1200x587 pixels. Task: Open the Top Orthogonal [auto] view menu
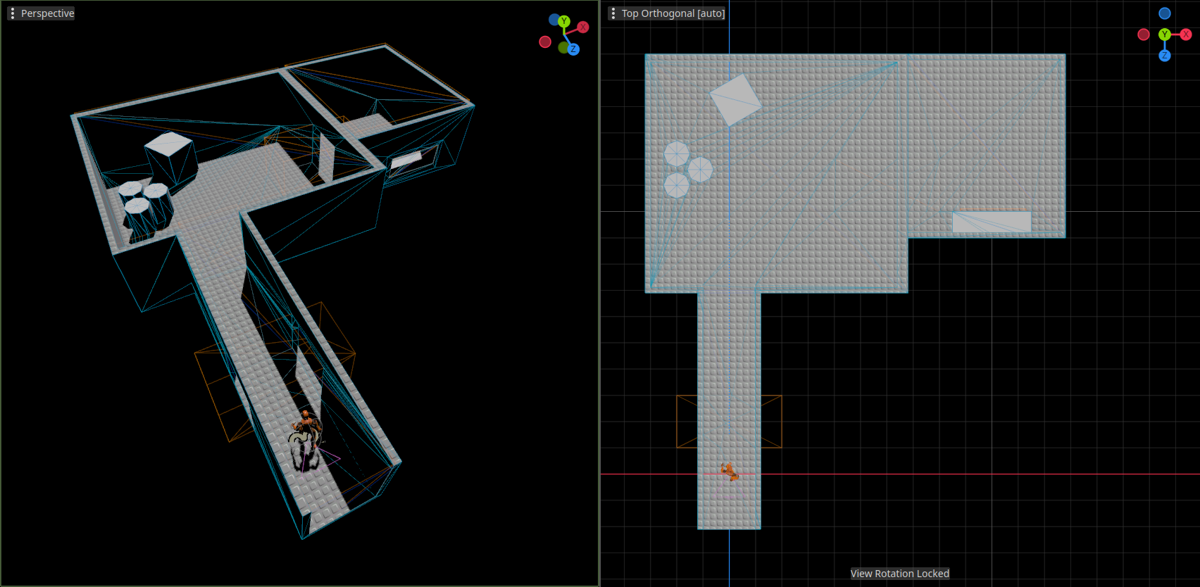[666, 13]
